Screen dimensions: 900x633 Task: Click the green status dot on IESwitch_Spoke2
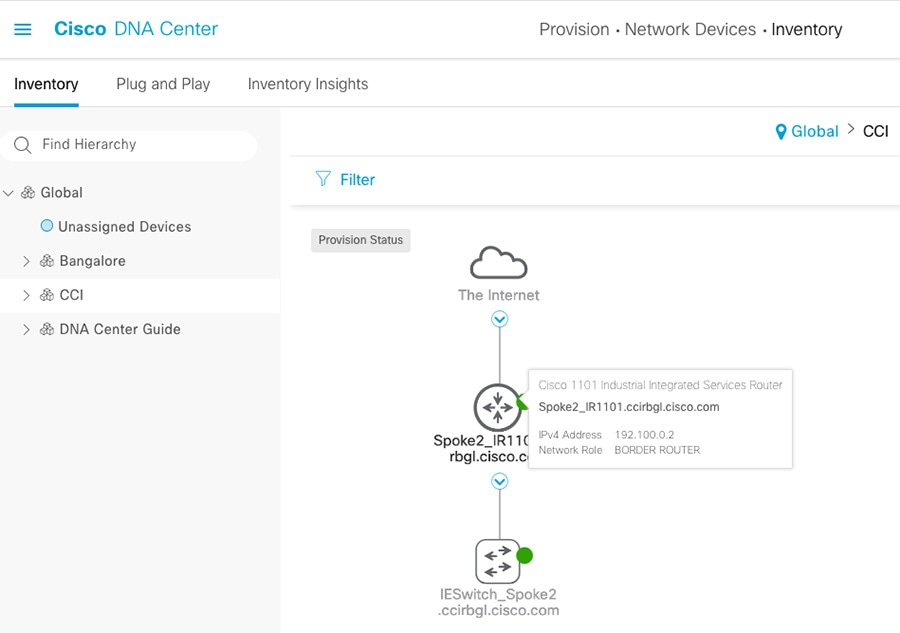pyautogui.click(x=525, y=556)
